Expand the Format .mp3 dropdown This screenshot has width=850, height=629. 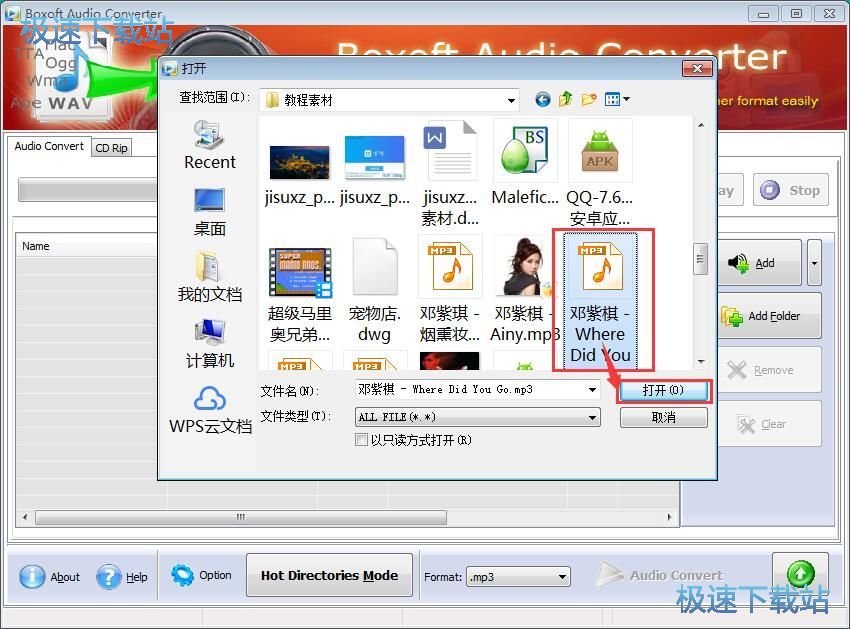tap(563, 577)
